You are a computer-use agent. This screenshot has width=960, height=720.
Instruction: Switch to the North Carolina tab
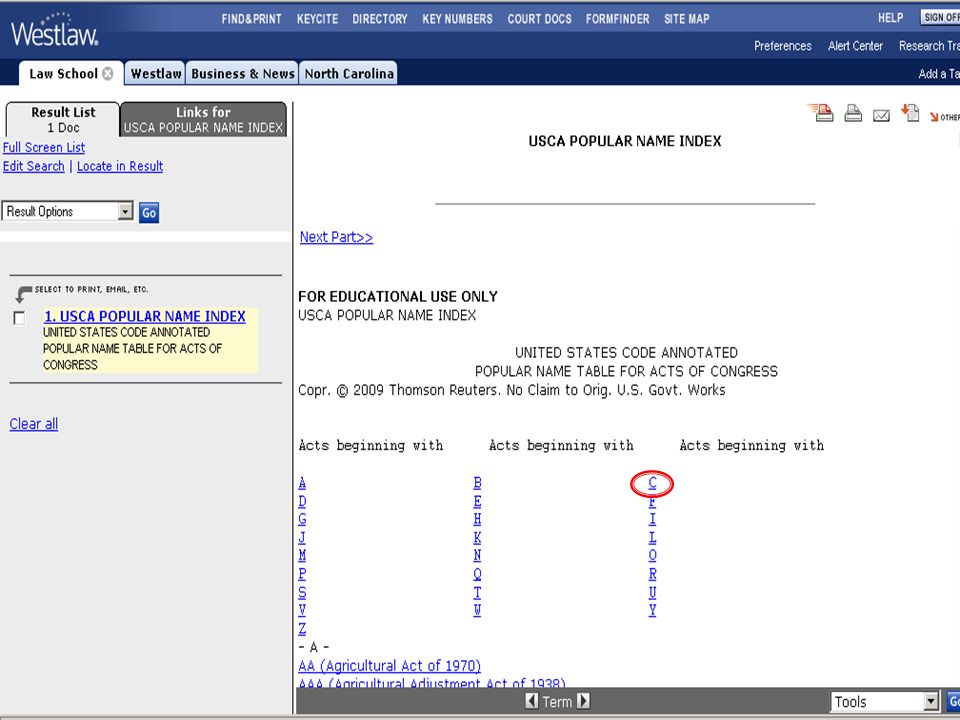(x=349, y=73)
